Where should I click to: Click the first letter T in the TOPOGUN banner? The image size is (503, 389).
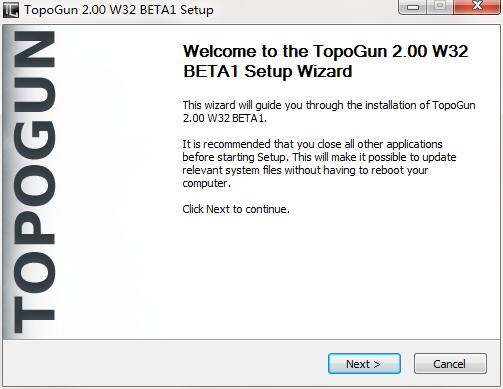34,315
